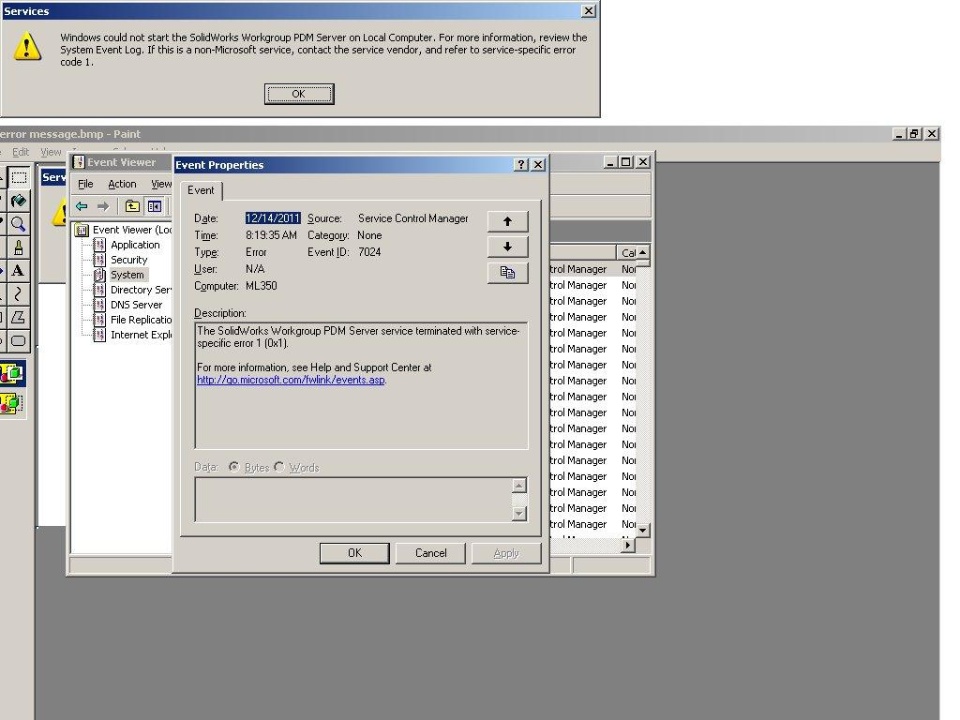
Task: Click the Apply button in Event Properties
Action: [506, 553]
